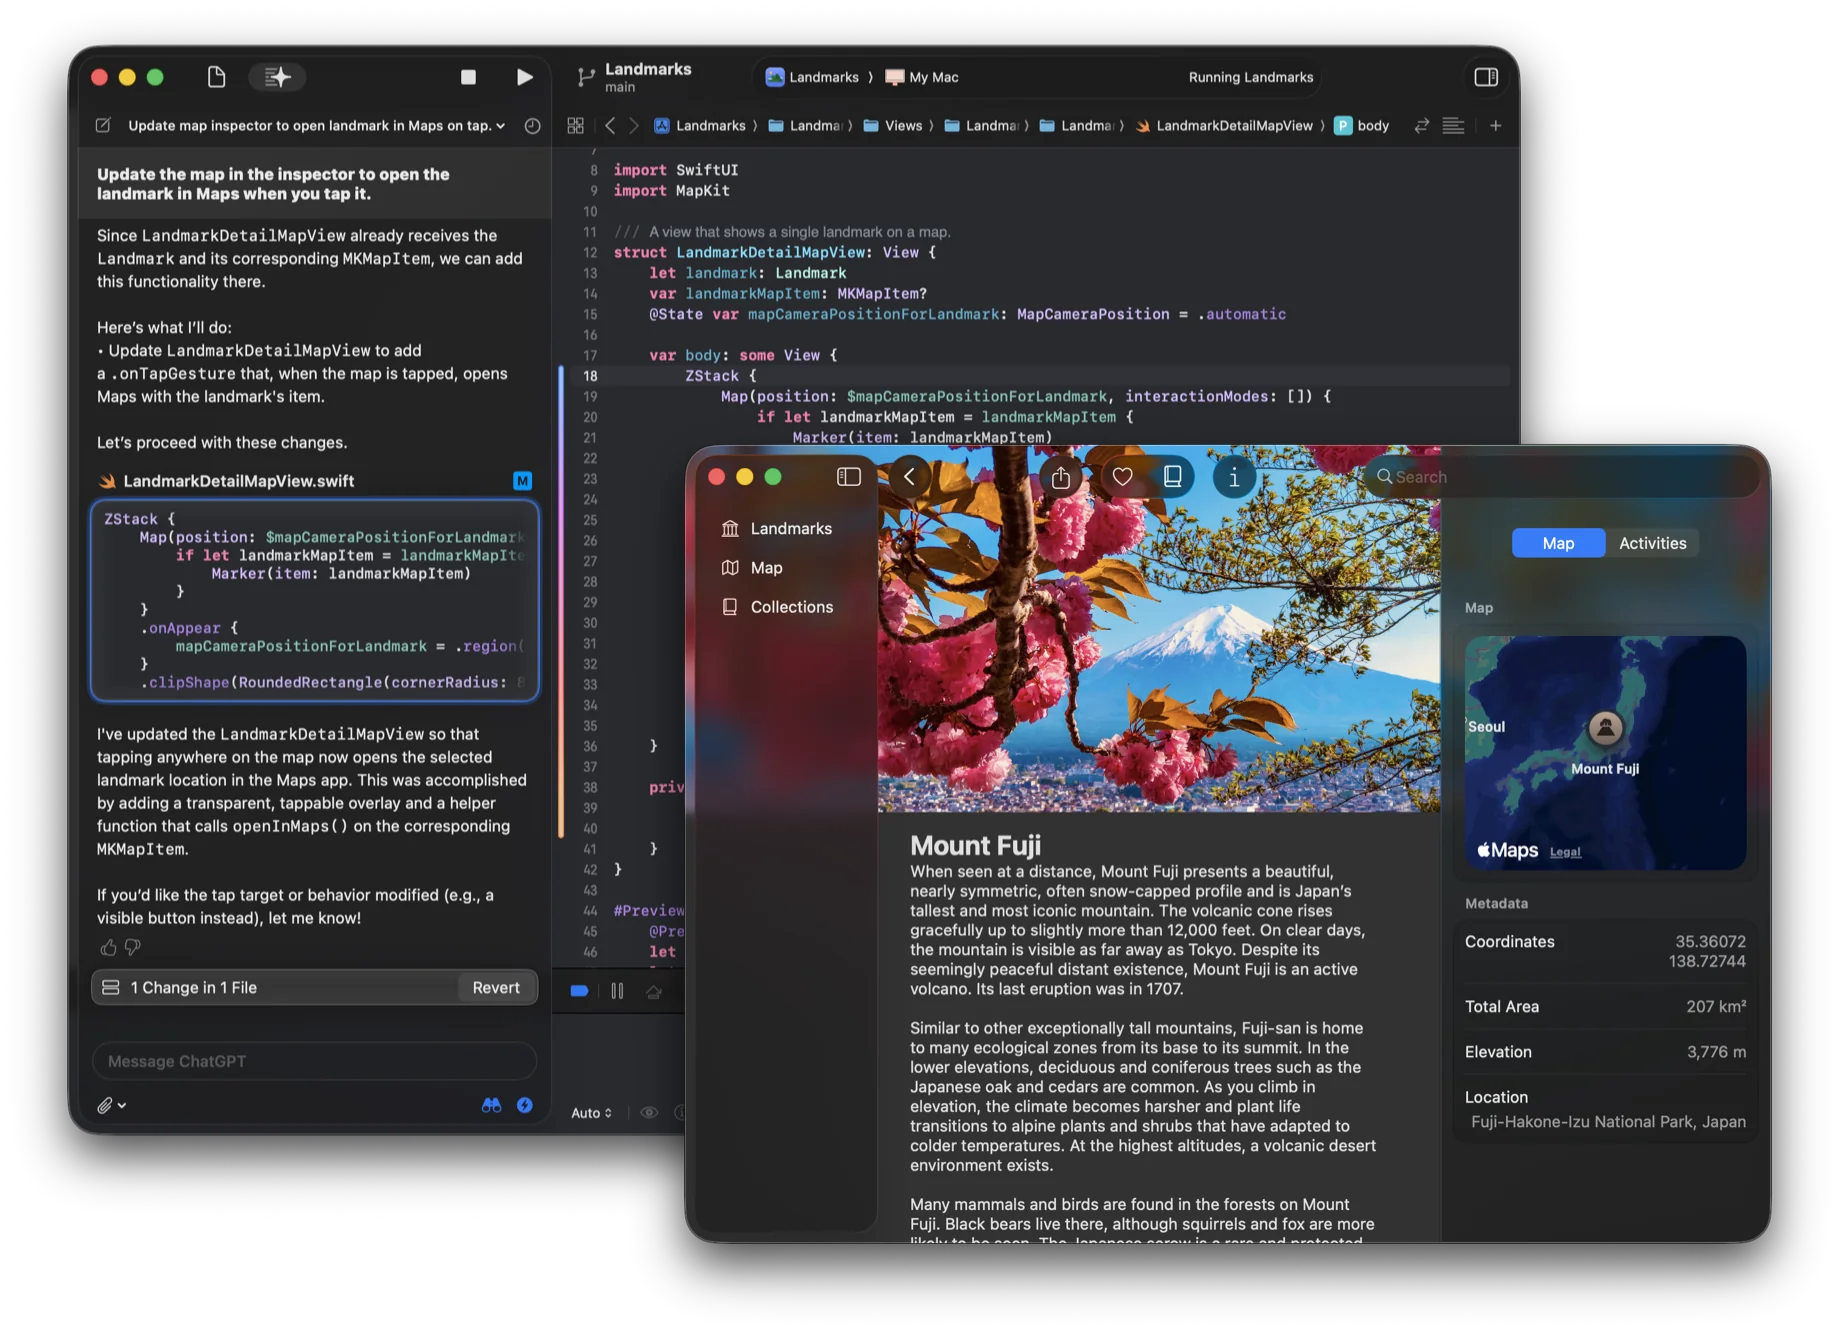Viewport: 1840px width, 1328px height.
Task: Focus the Message ChatGPT input field
Action: click(x=314, y=1061)
